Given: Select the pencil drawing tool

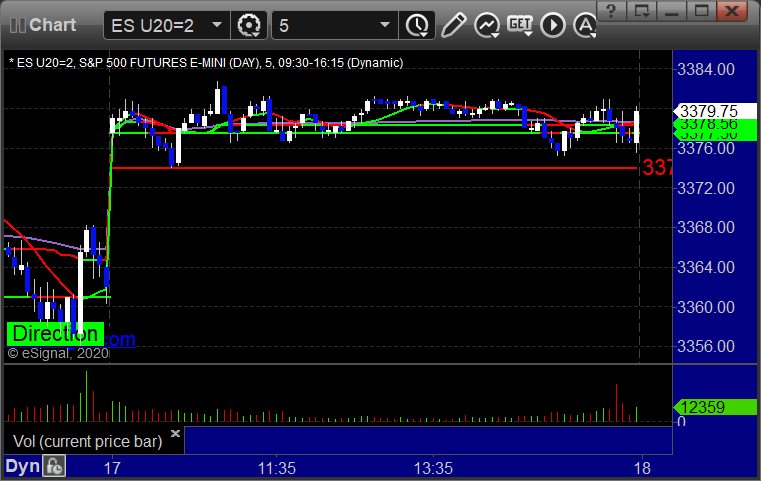Looking at the screenshot, I should pos(453,25).
